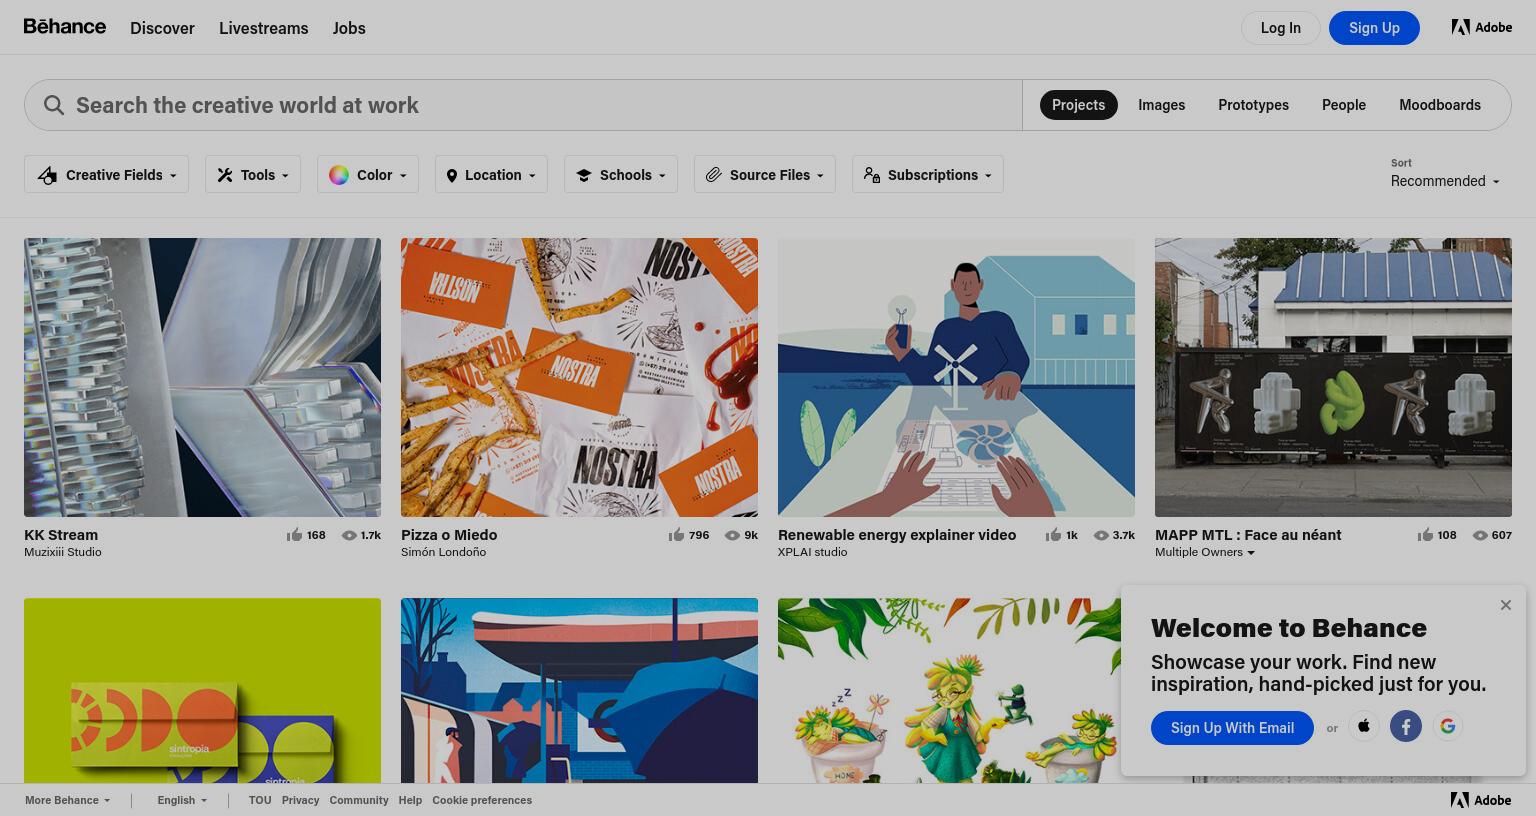Visit Simón Londoño profile
1536x816 pixels.
click(x=443, y=552)
